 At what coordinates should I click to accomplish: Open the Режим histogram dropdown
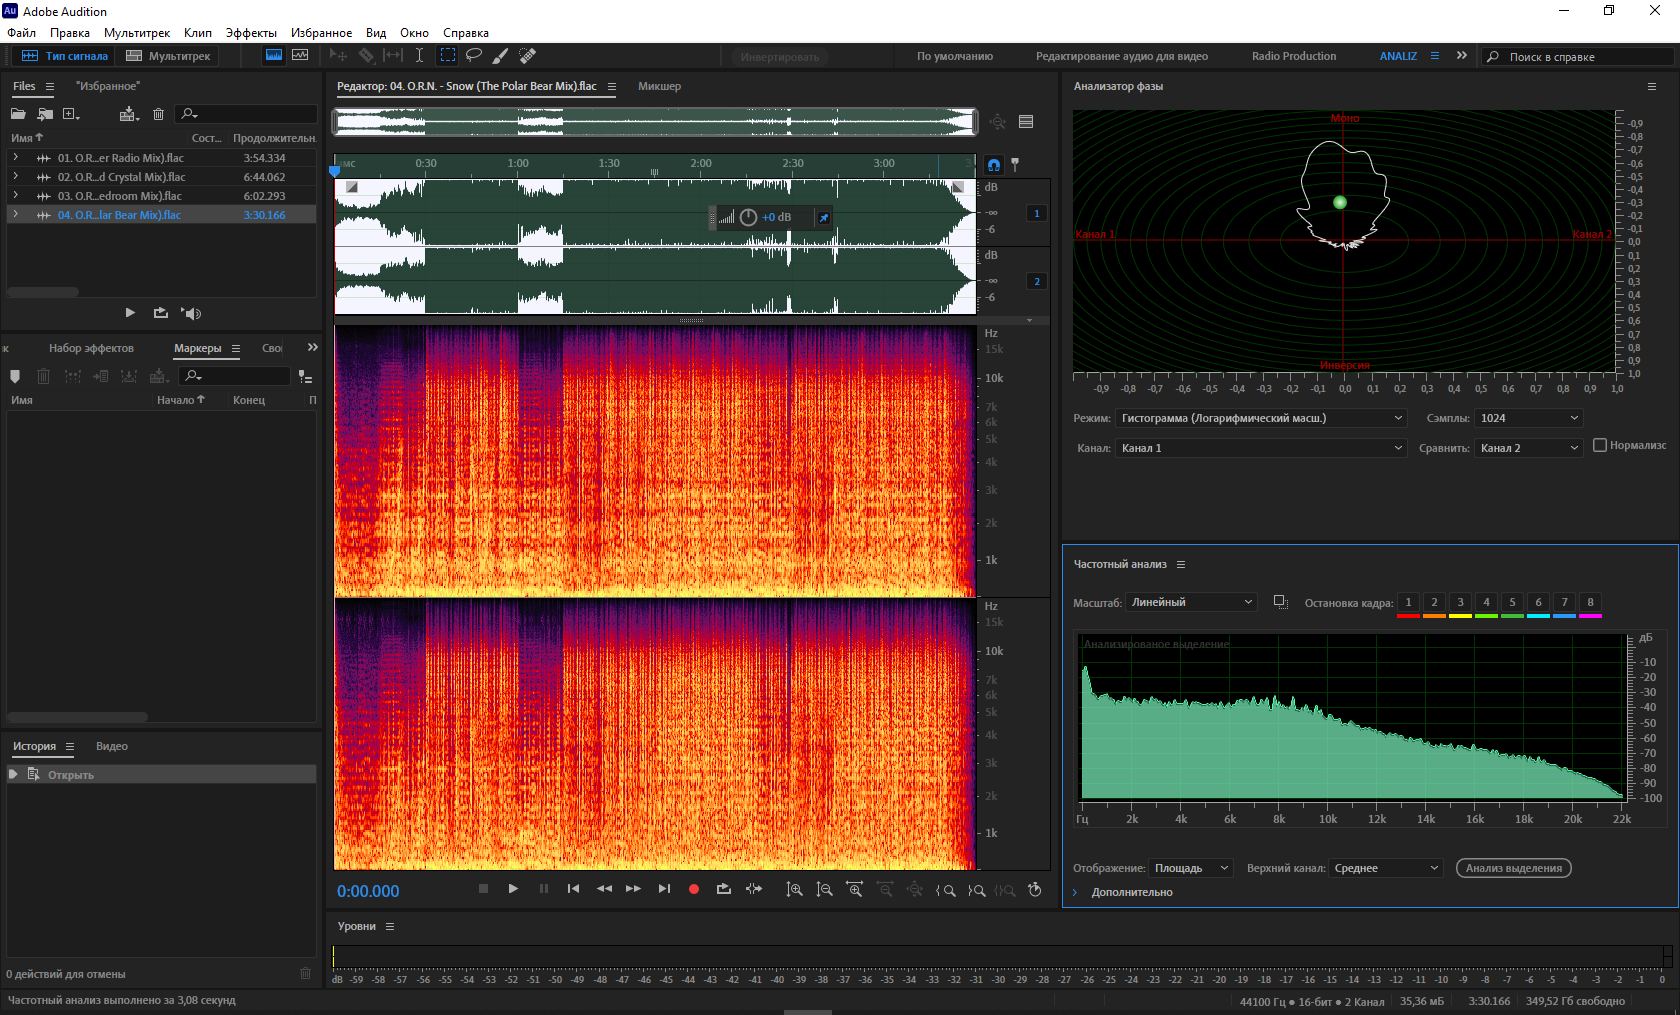[x=1262, y=418]
